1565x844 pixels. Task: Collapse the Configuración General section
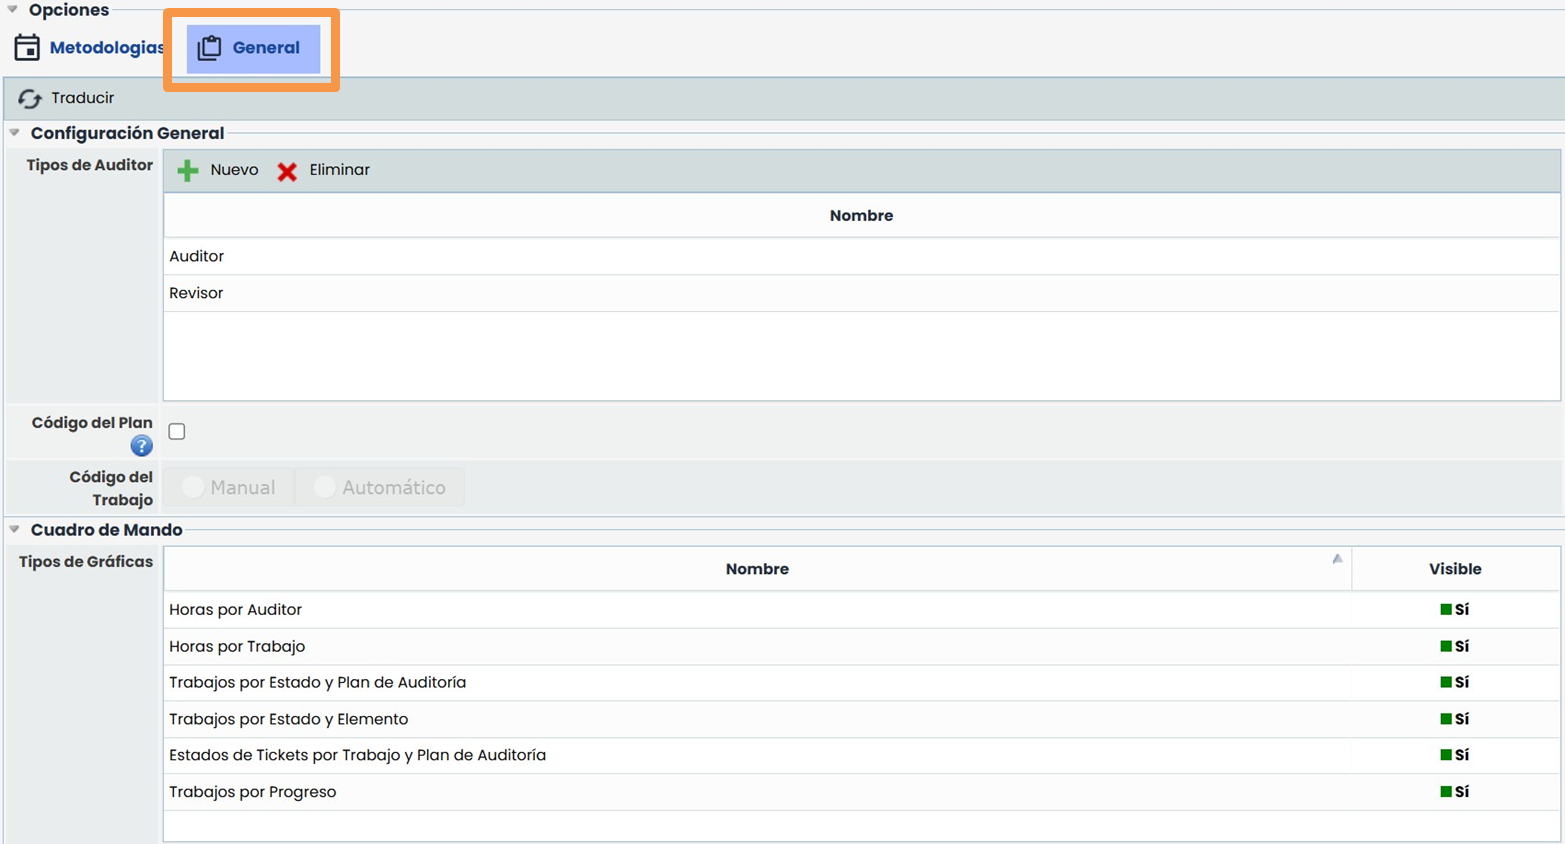click(15, 133)
